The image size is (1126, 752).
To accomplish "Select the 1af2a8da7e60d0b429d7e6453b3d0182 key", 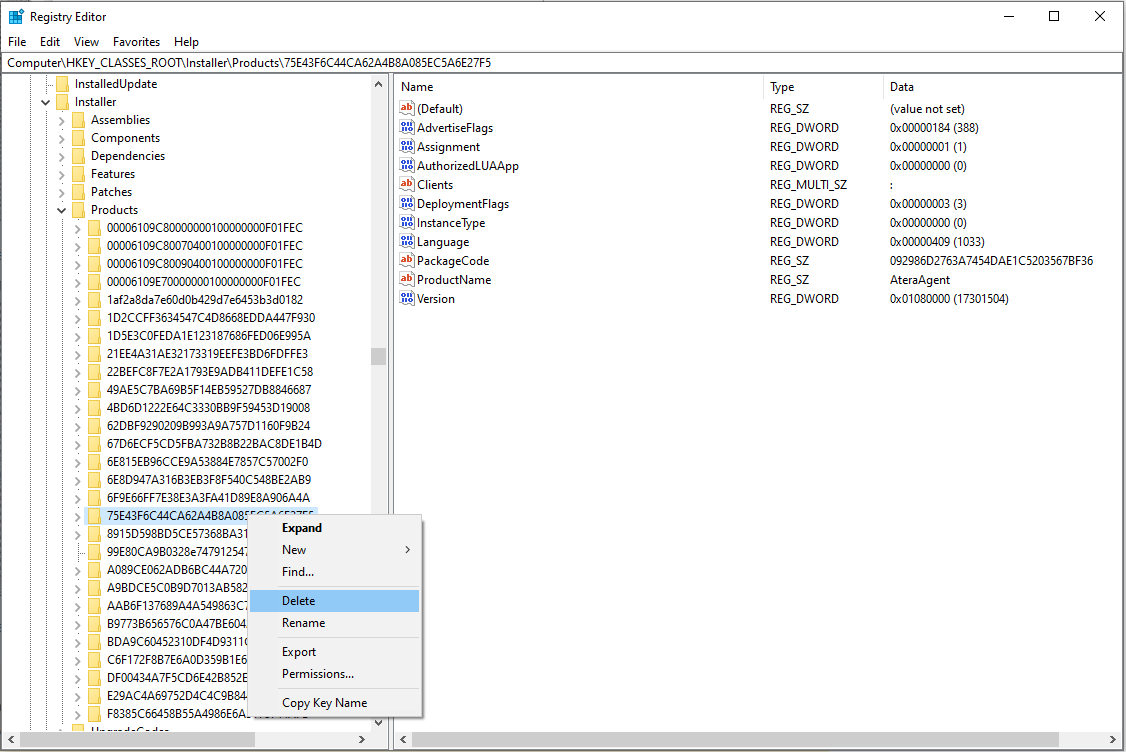I will coord(205,299).
